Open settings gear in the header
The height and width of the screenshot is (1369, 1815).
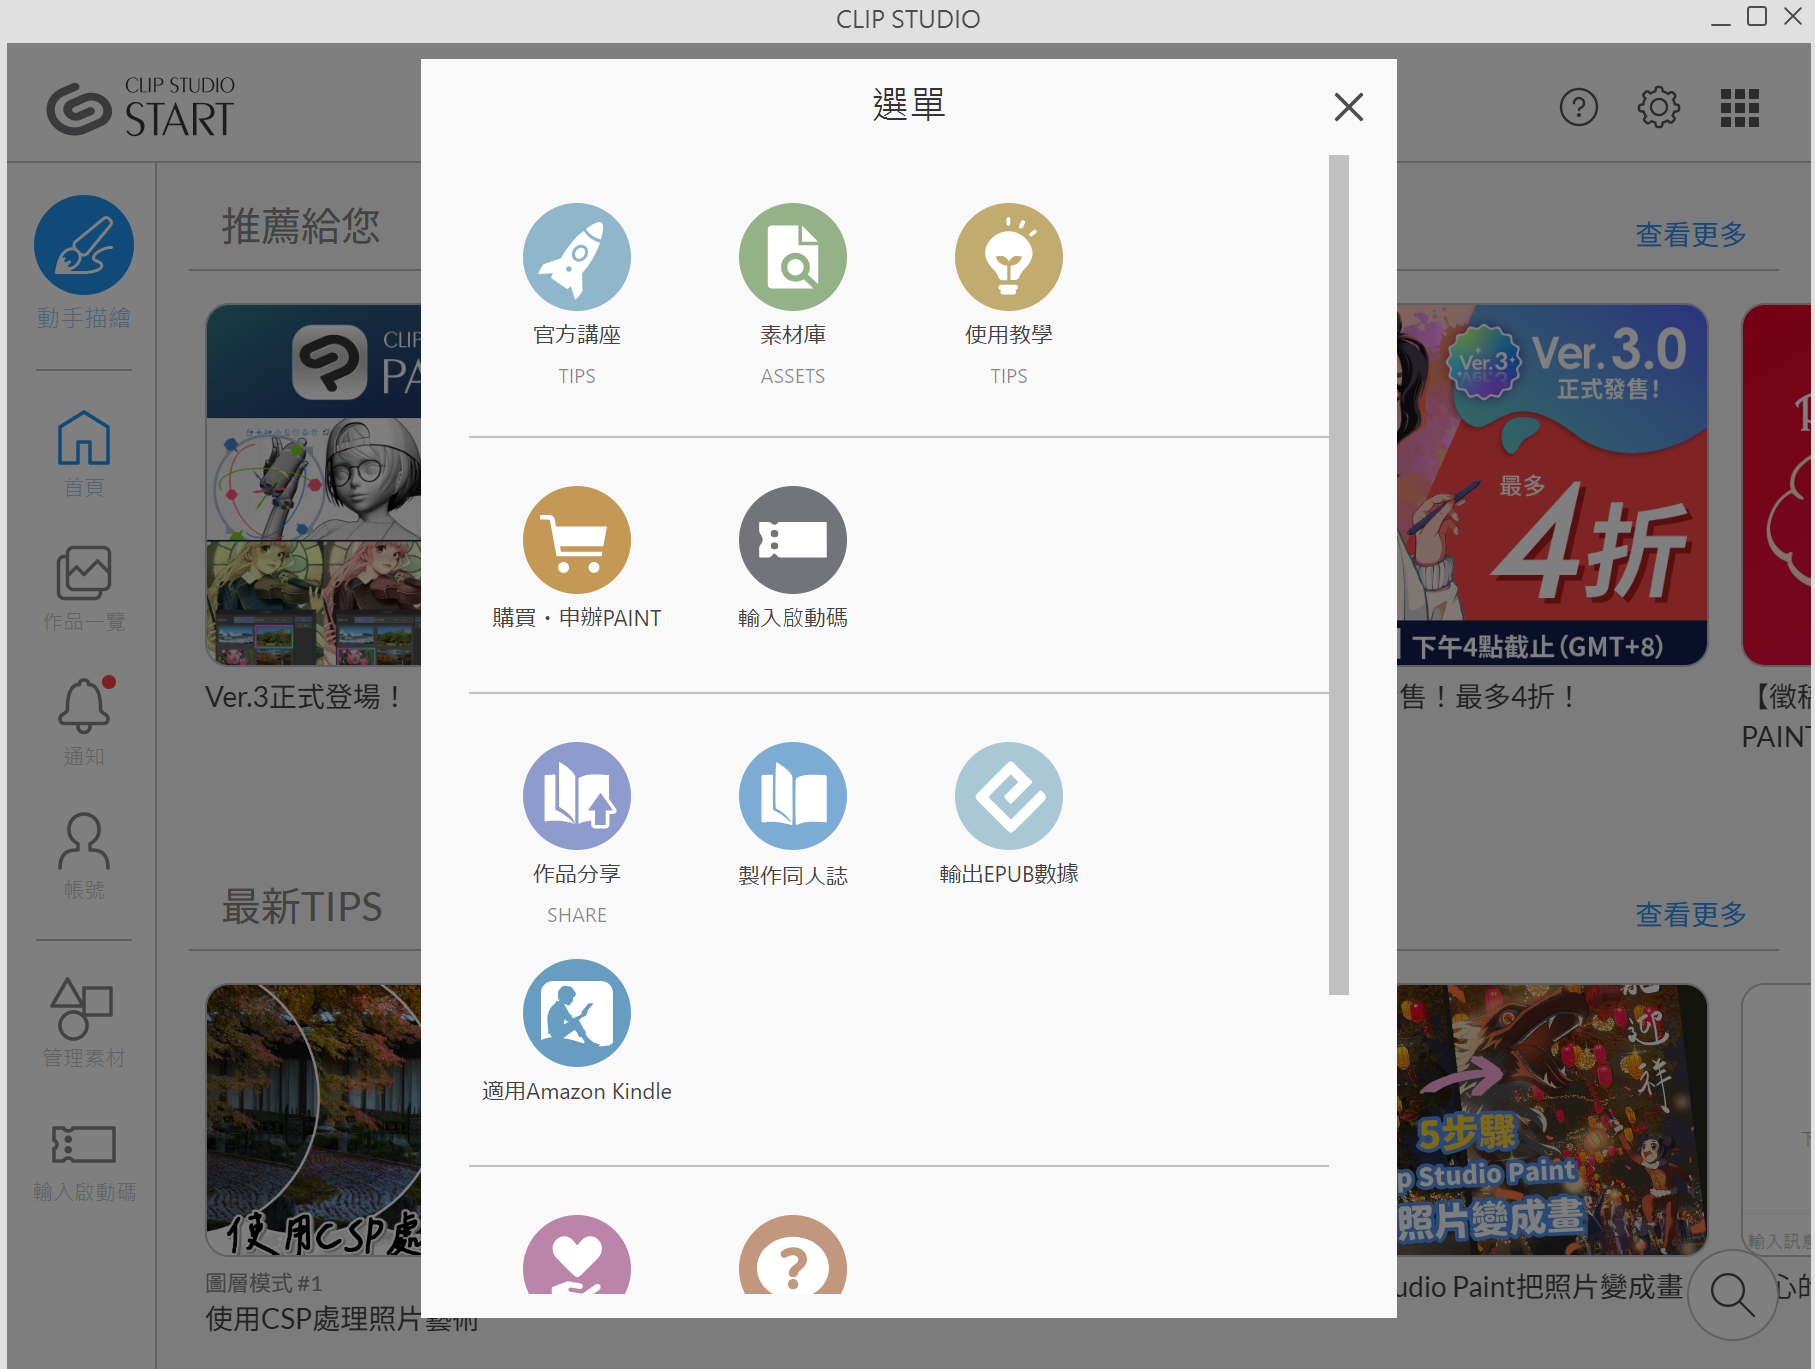[x=1659, y=107]
